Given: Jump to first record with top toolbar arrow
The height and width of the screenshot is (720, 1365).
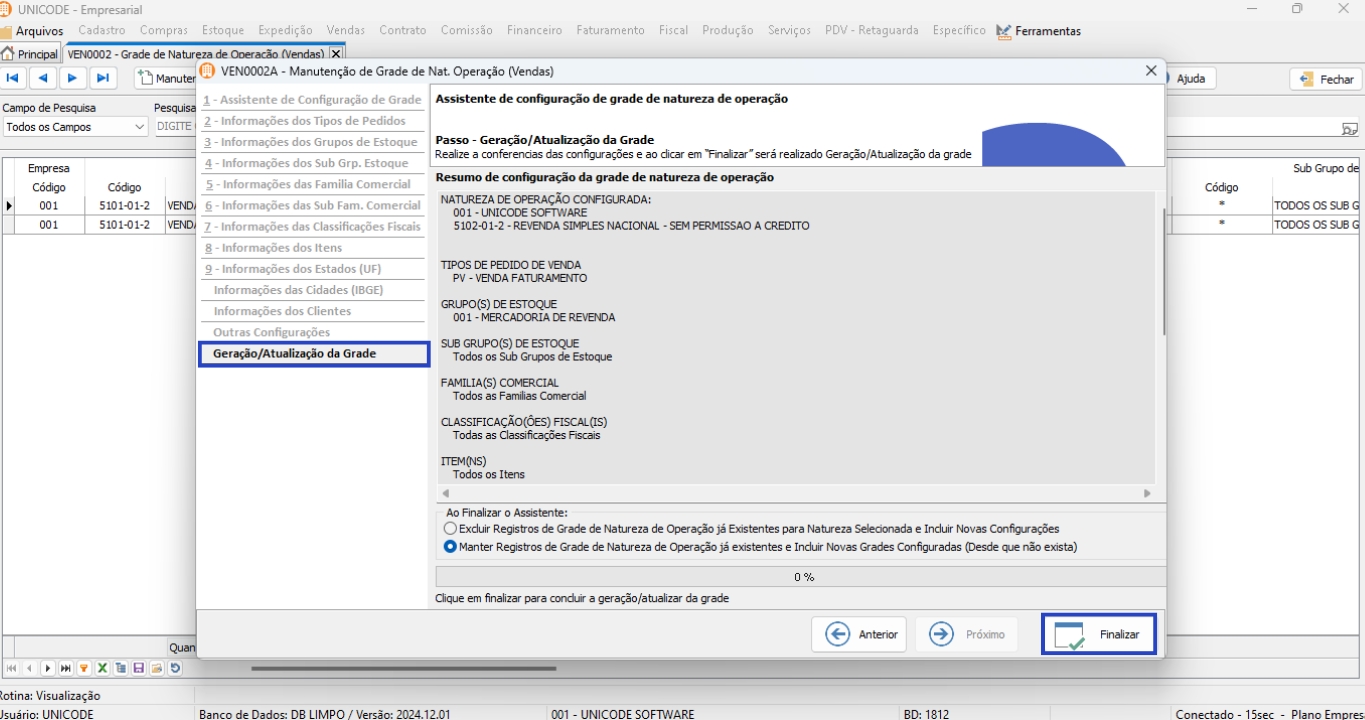Looking at the screenshot, I should [14, 78].
